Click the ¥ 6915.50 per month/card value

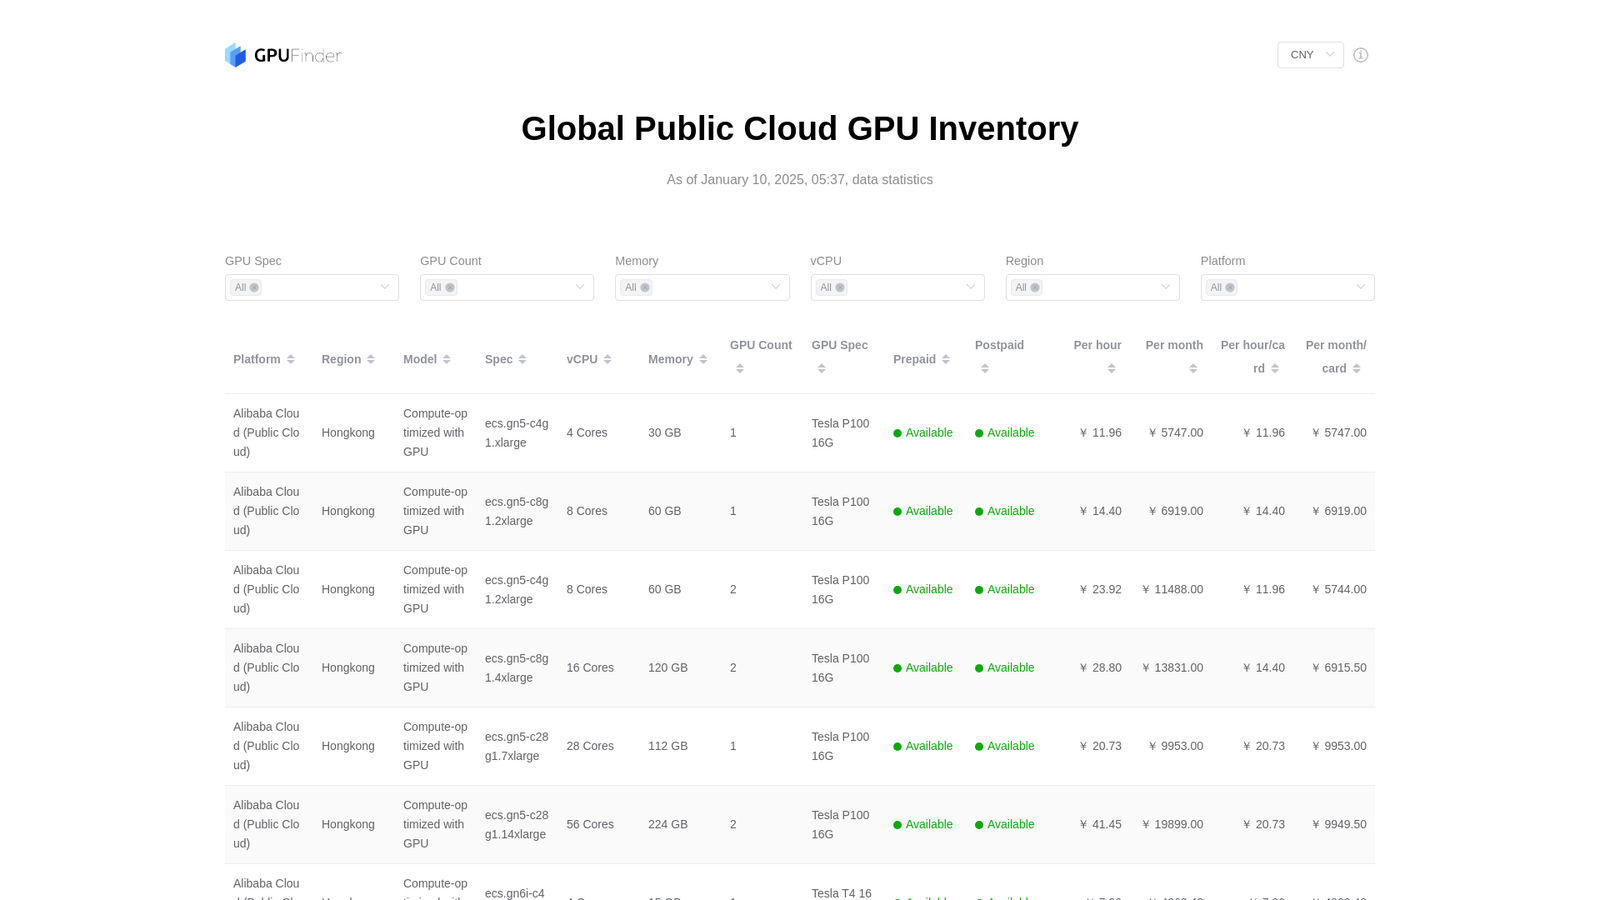pos(1339,668)
